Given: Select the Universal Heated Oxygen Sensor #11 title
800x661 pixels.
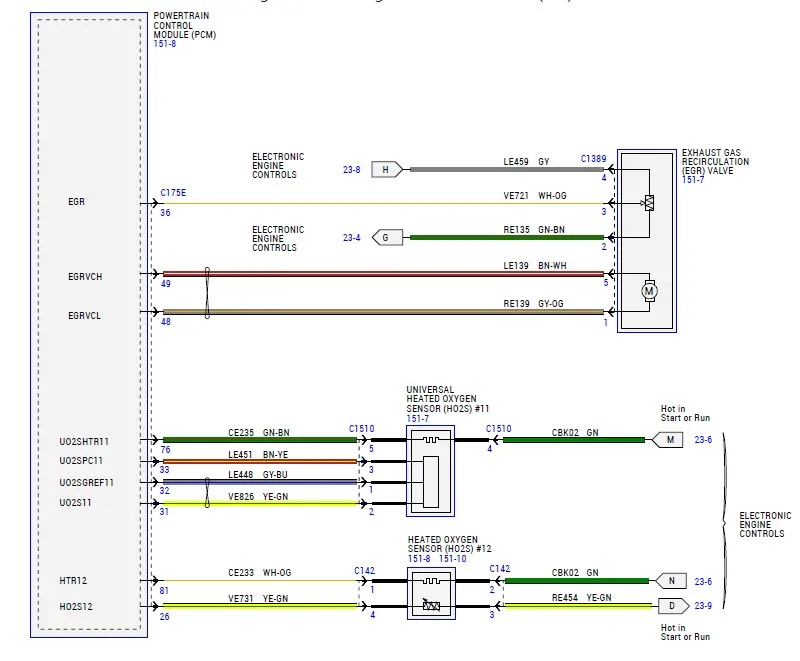Looking at the screenshot, I should coord(447,399).
